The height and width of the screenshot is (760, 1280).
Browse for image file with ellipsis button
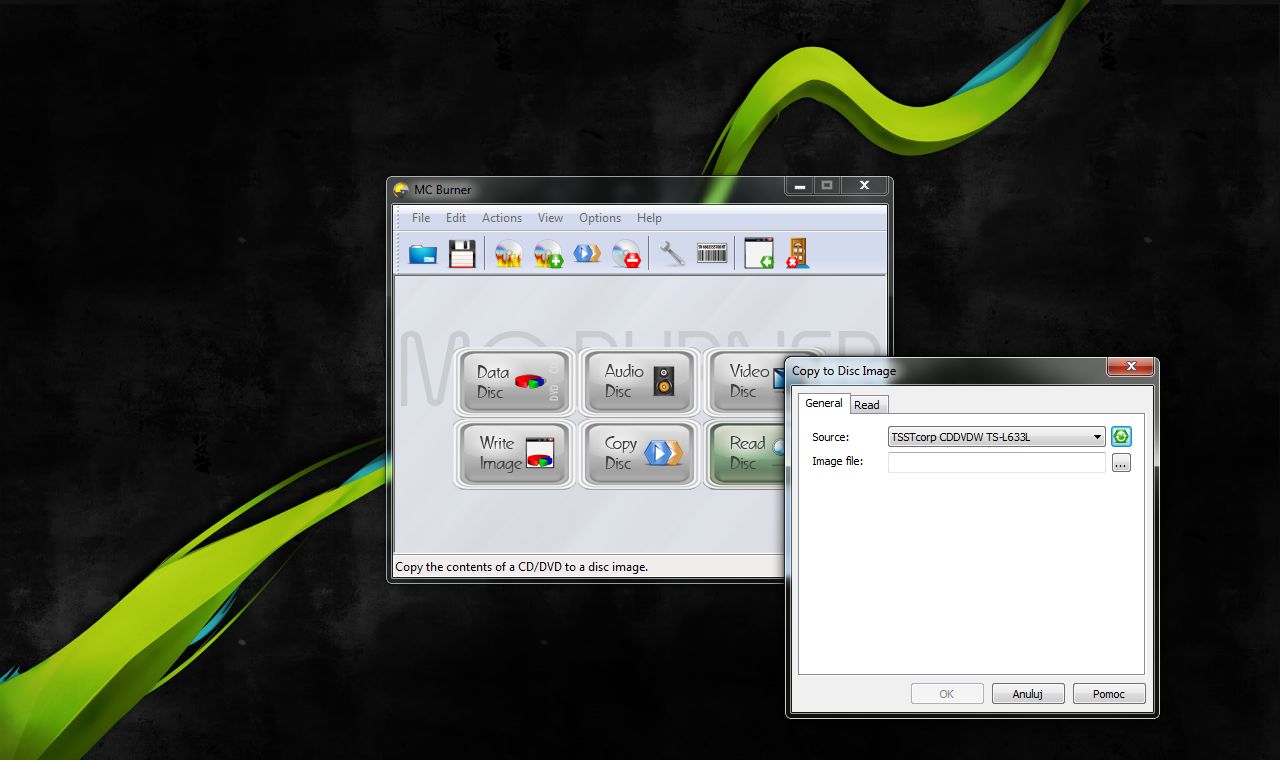[1121, 463]
